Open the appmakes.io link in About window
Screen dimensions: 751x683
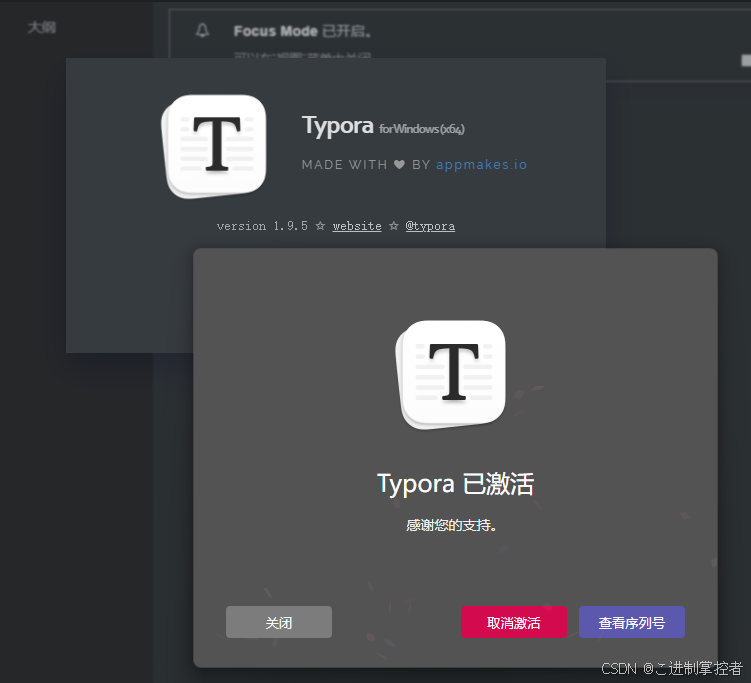click(481, 165)
